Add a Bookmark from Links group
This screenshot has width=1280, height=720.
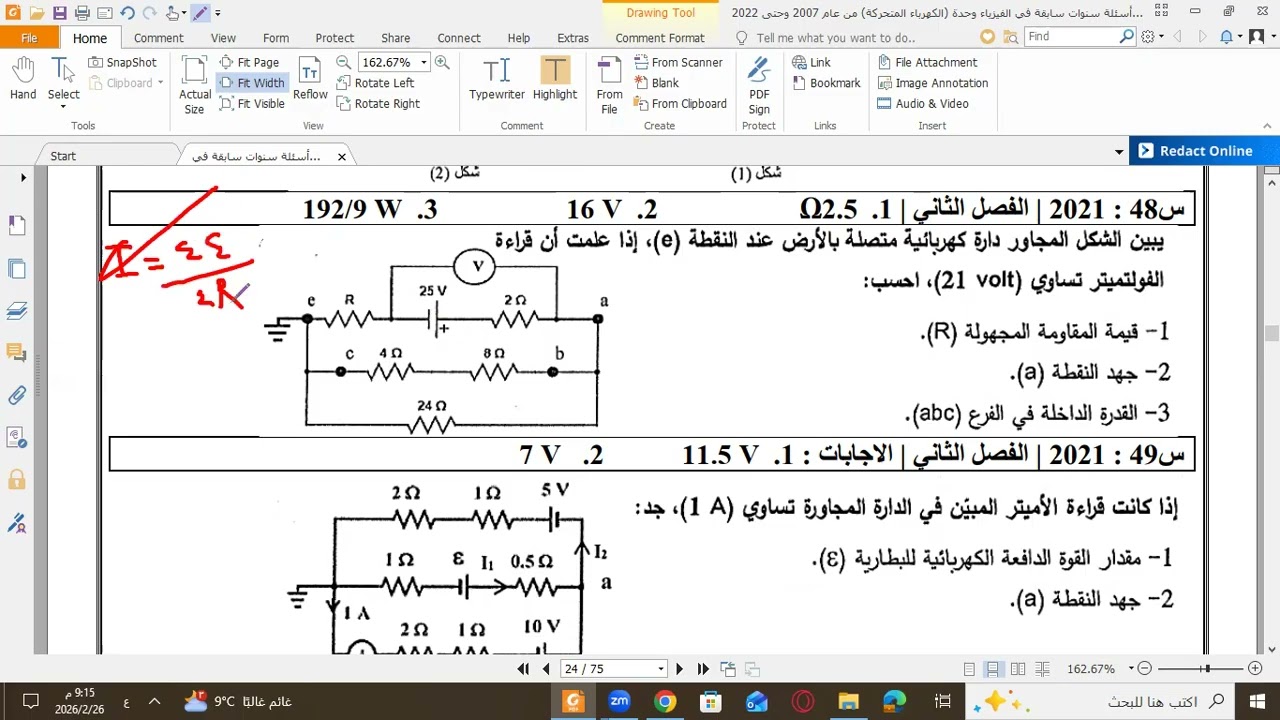click(x=826, y=83)
